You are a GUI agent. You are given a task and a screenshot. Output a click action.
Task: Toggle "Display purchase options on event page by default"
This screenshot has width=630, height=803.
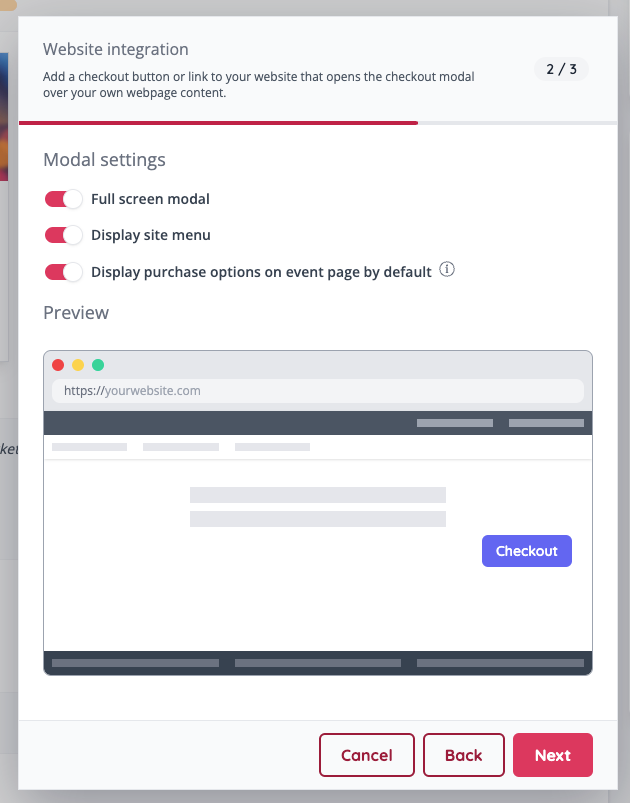click(x=63, y=270)
